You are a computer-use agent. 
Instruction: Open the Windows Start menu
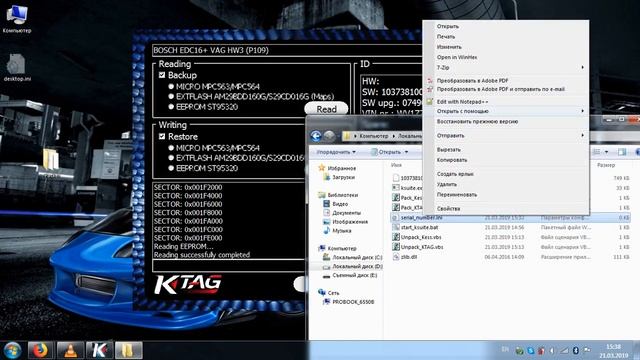[x=13, y=350]
